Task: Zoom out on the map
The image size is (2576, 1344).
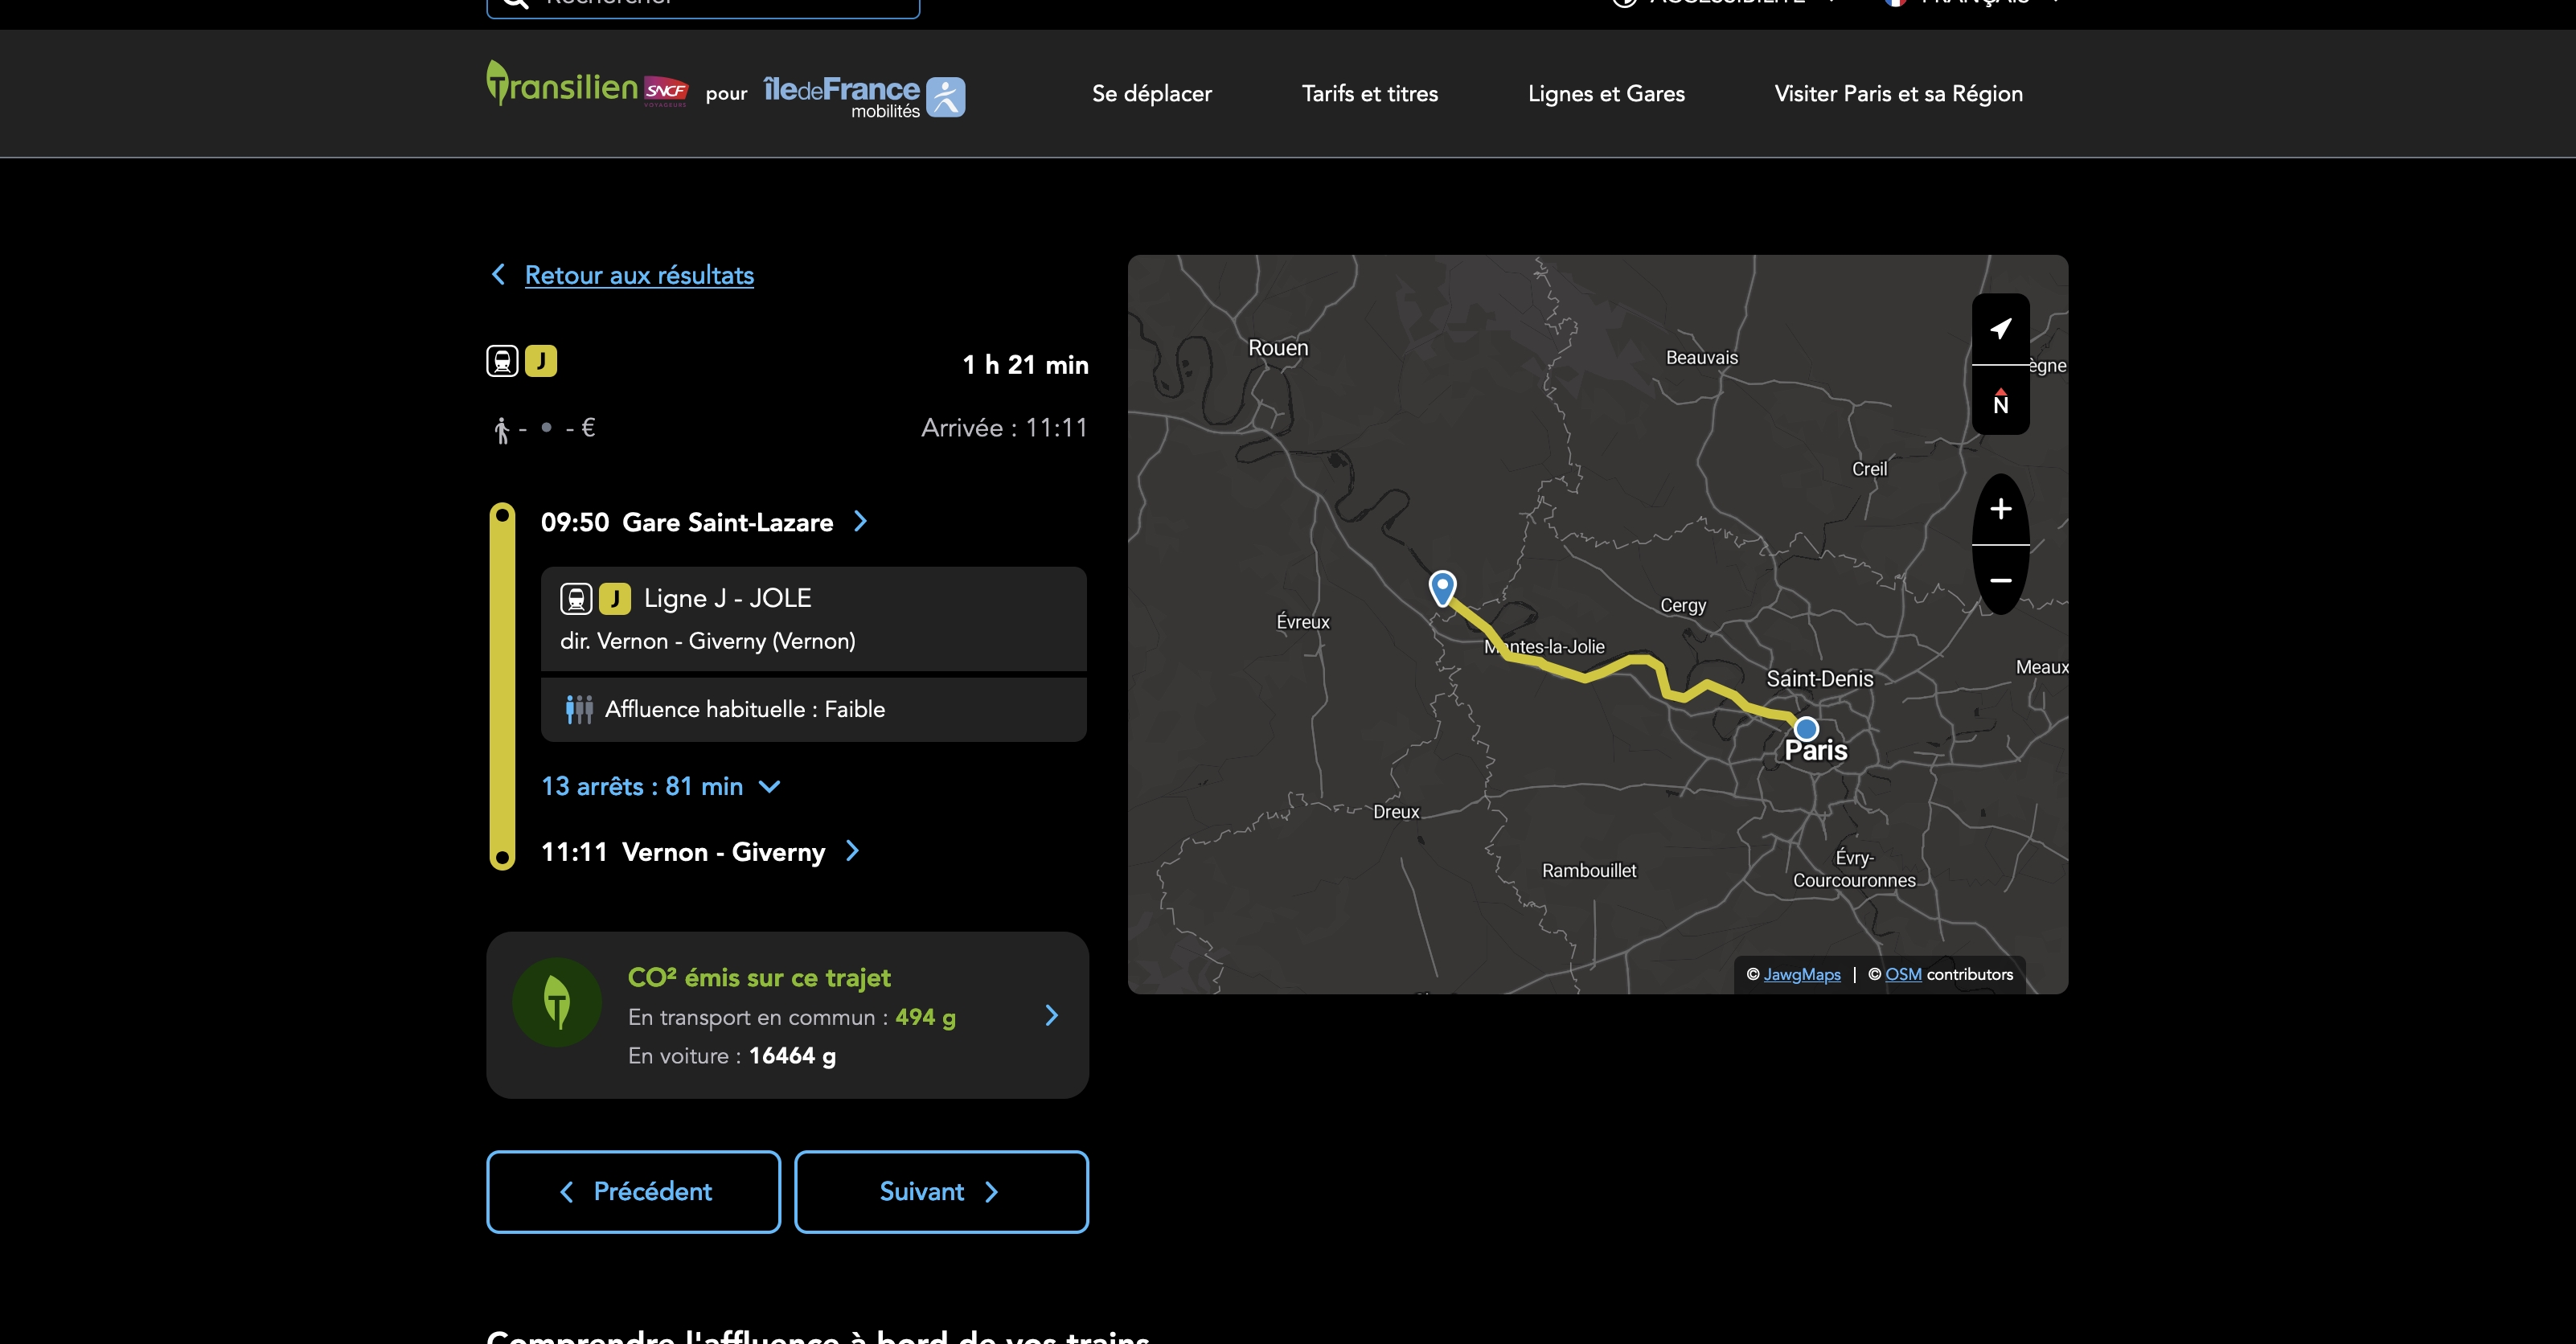Action: click(2000, 580)
